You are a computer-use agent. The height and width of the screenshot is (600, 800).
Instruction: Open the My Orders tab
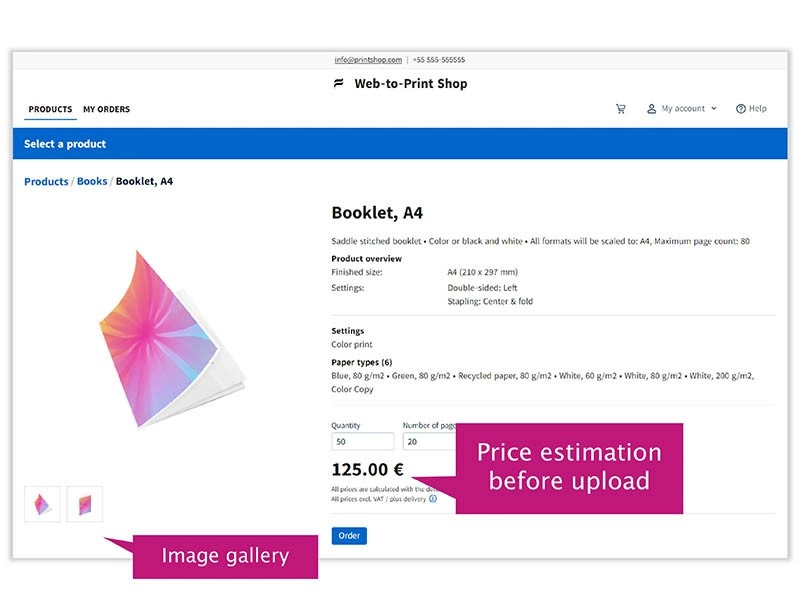pyautogui.click(x=106, y=109)
